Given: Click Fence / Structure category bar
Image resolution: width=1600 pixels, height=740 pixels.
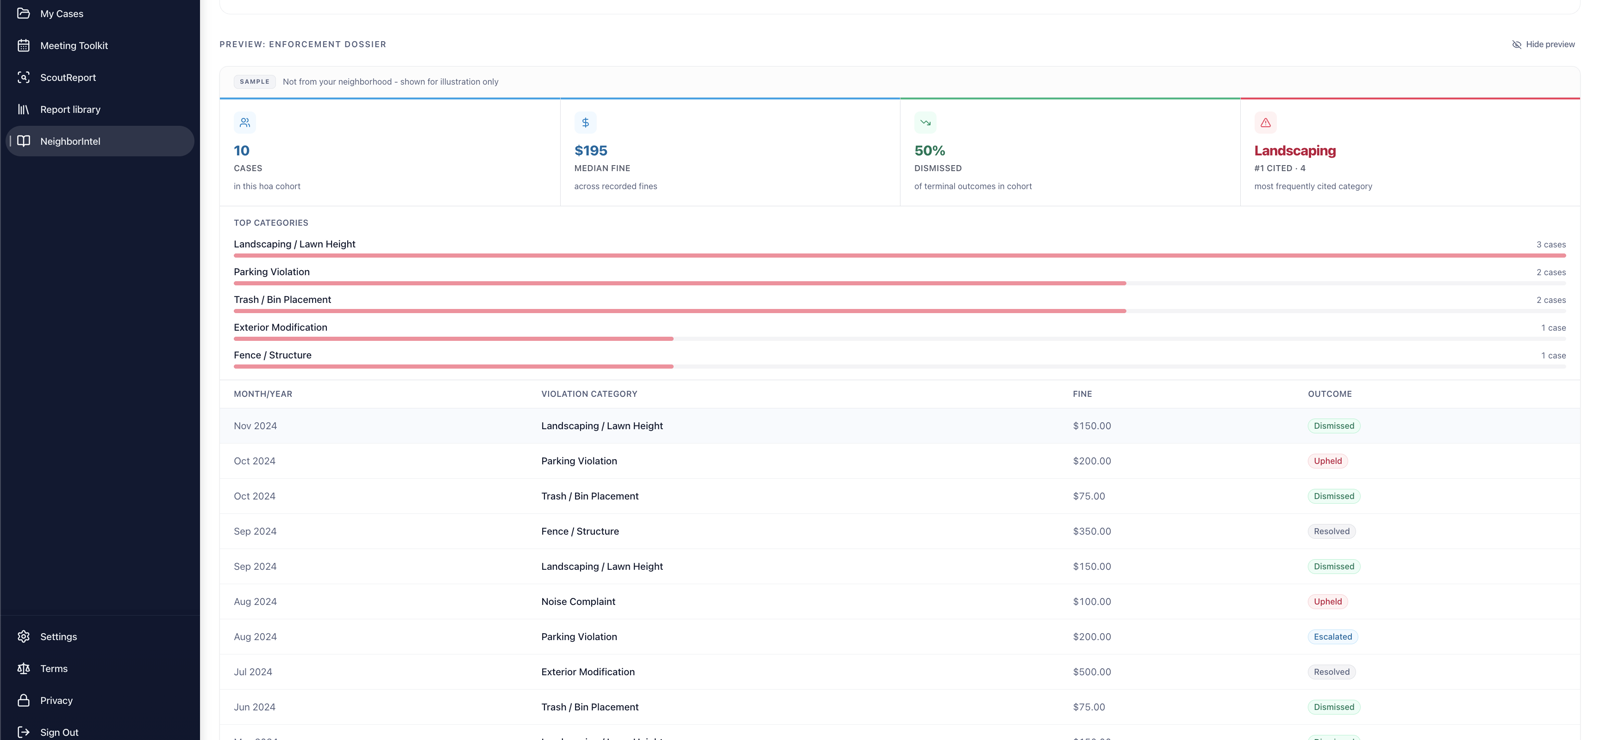Looking at the screenshot, I should point(900,367).
